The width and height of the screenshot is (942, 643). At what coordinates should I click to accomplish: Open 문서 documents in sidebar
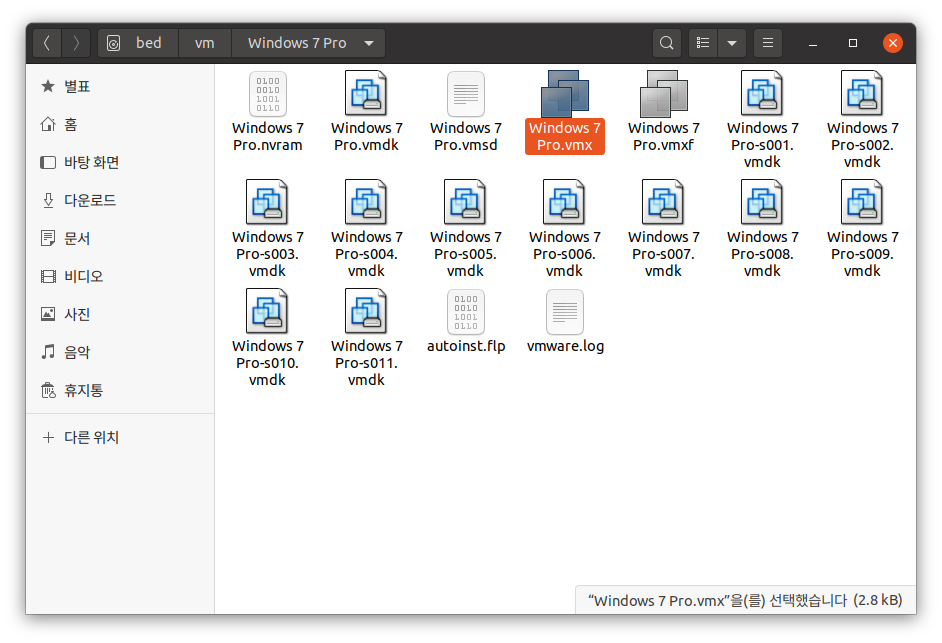pos(120,239)
